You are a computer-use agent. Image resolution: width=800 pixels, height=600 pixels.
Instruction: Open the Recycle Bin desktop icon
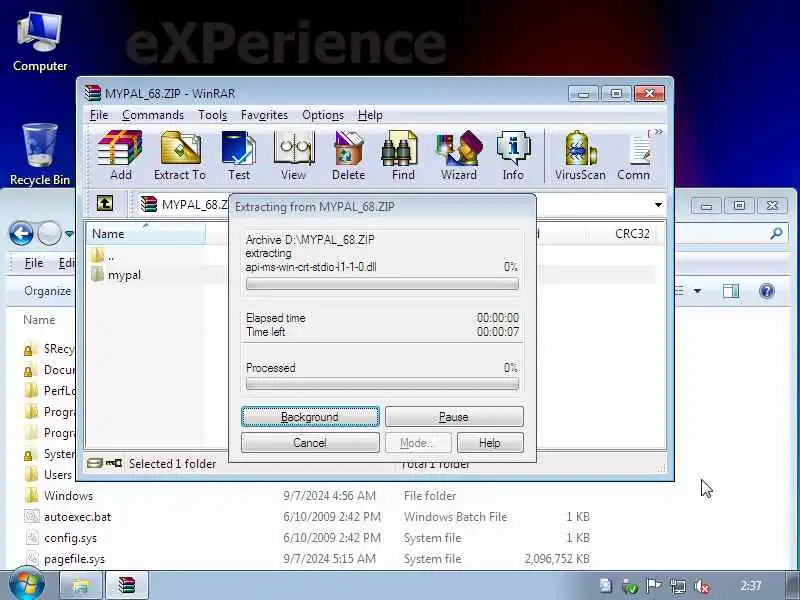pos(40,155)
